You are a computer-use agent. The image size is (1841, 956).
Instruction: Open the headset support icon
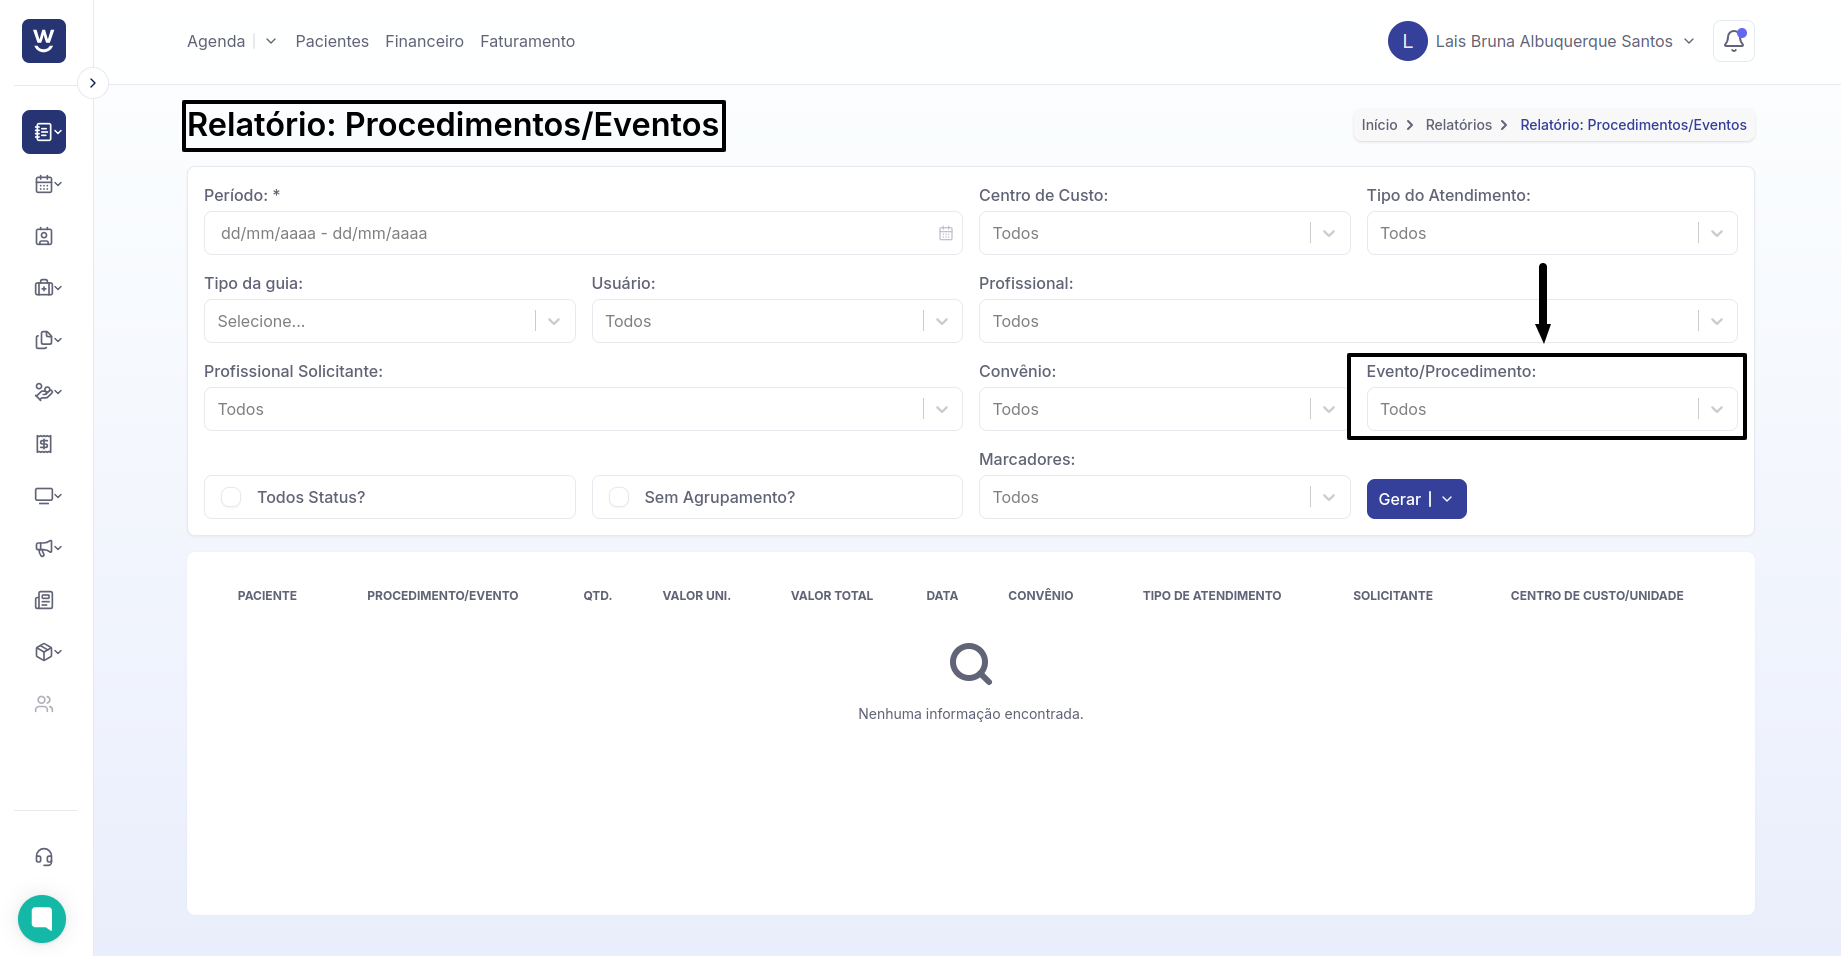coord(44,857)
